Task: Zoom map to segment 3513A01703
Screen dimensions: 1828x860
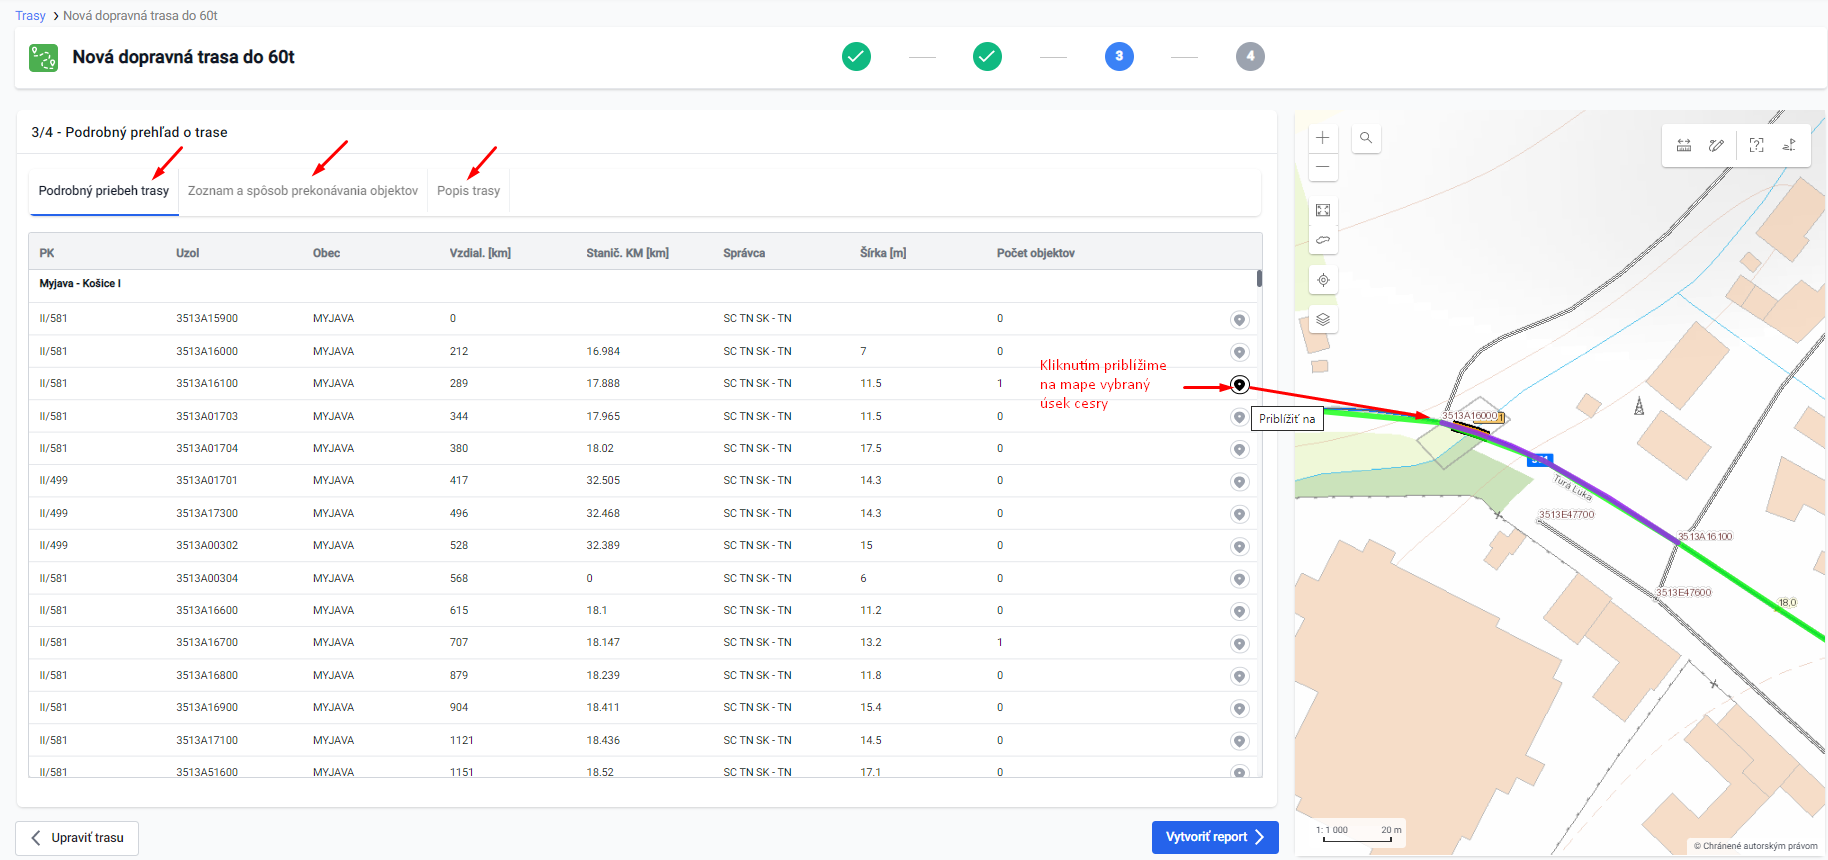Action: 1239,417
